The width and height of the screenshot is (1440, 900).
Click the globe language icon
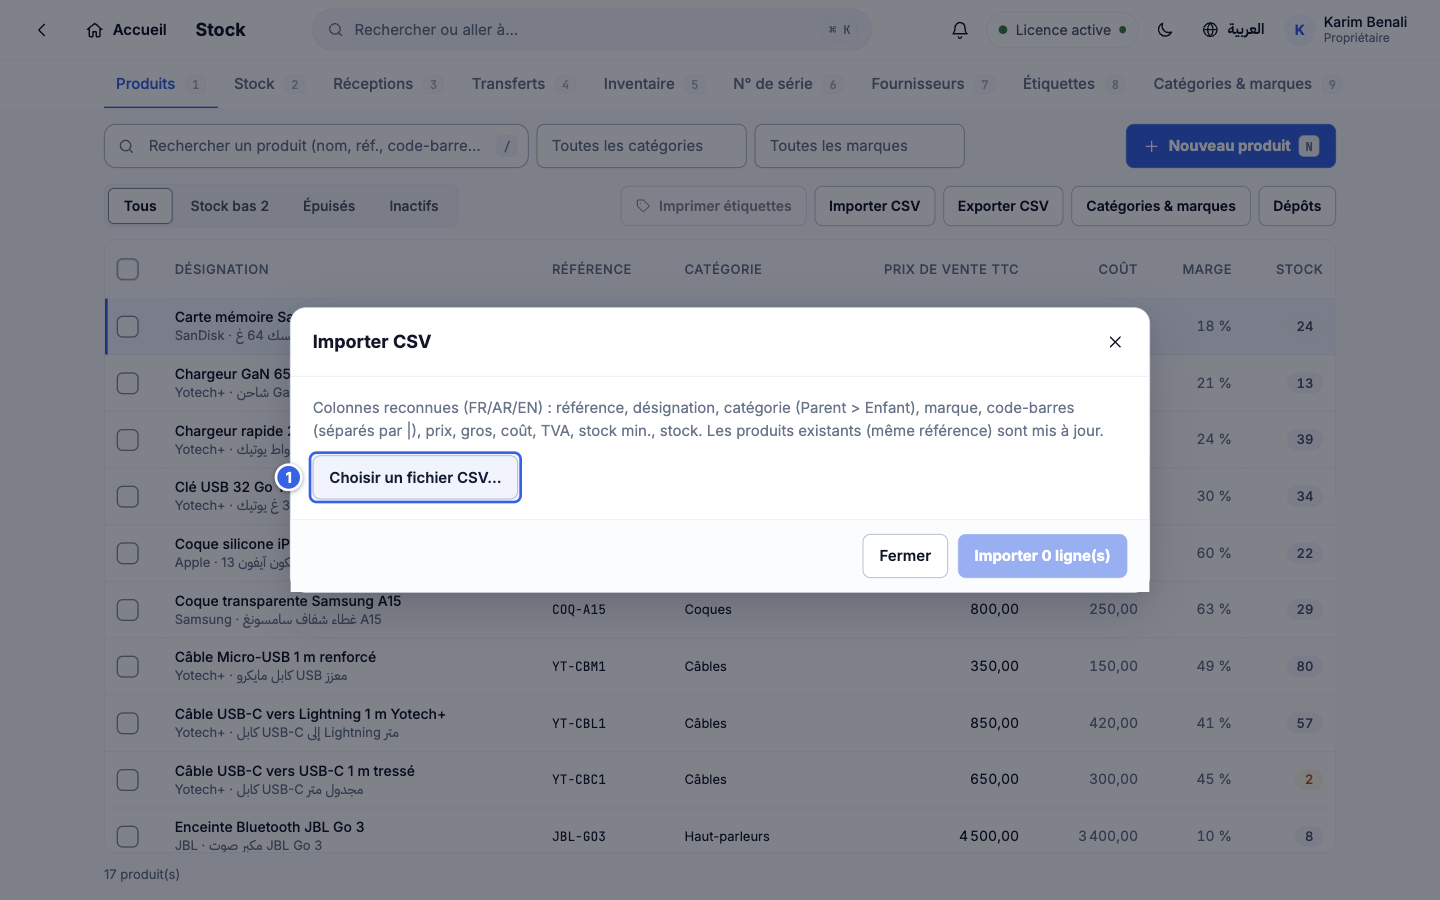[x=1210, y=30]
